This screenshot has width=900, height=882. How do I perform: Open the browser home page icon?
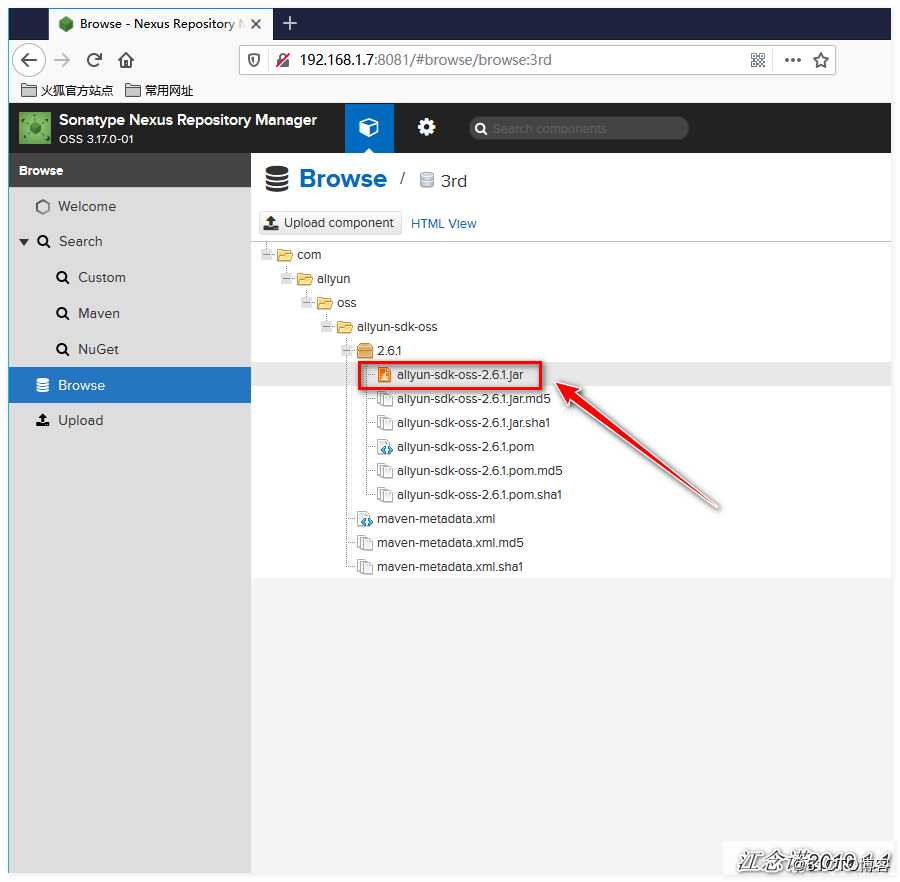click(126, 60)
